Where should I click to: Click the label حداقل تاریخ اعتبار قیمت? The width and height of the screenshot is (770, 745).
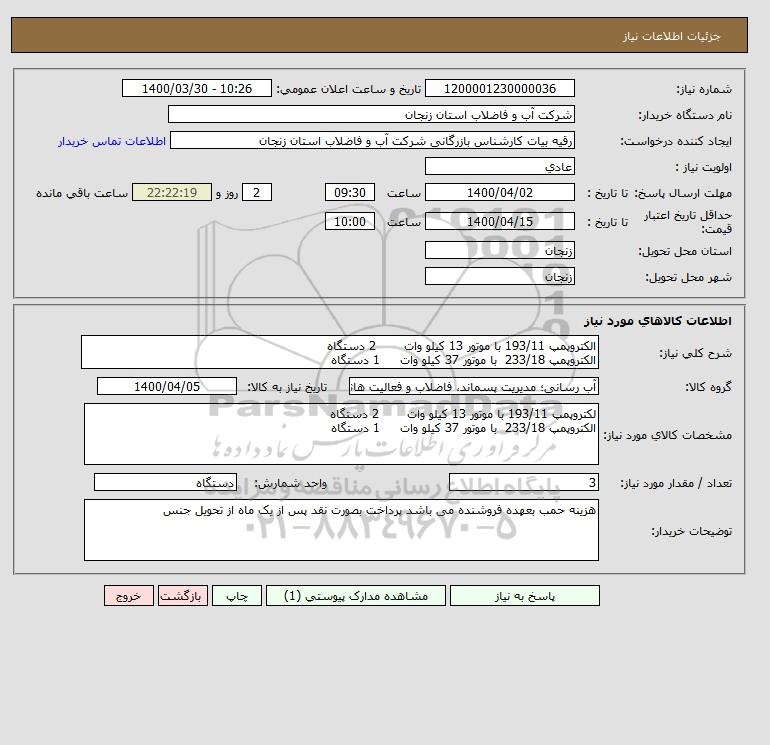click(688, 222)
